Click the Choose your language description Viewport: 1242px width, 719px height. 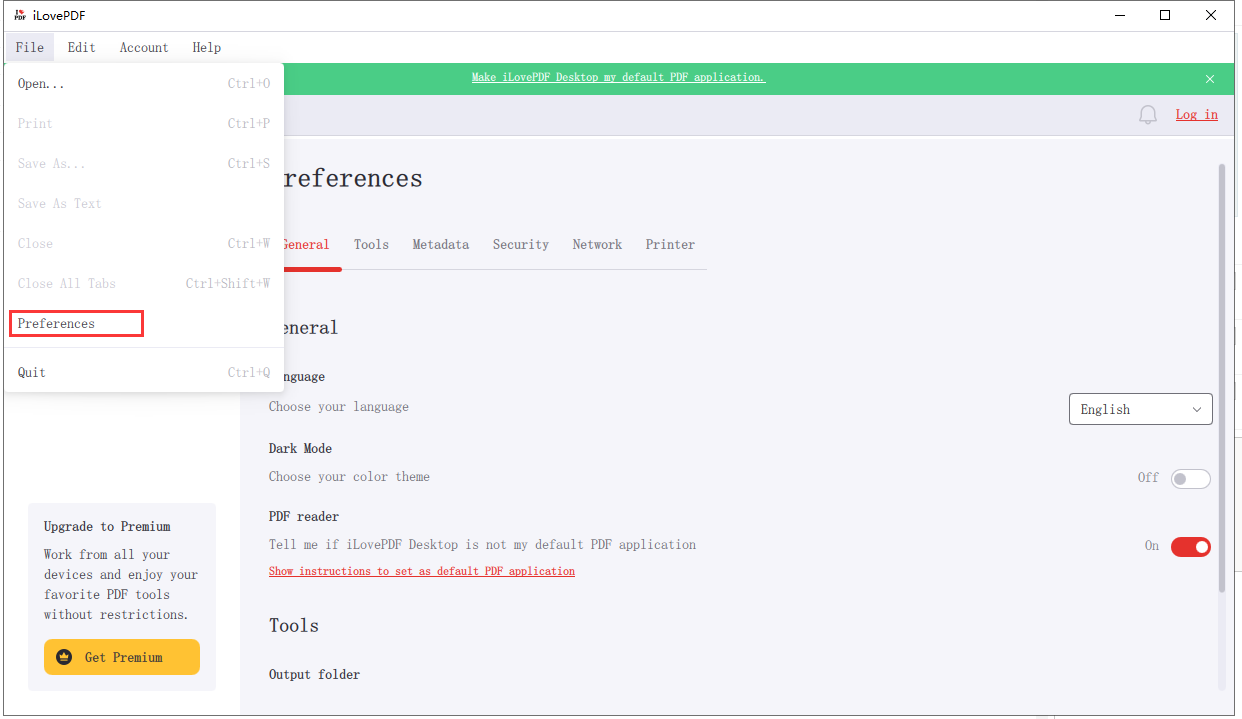[339, 407]
